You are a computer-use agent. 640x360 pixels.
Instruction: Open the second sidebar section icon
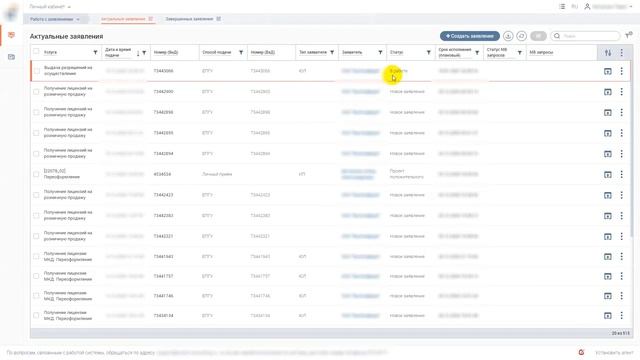(11, 57)
